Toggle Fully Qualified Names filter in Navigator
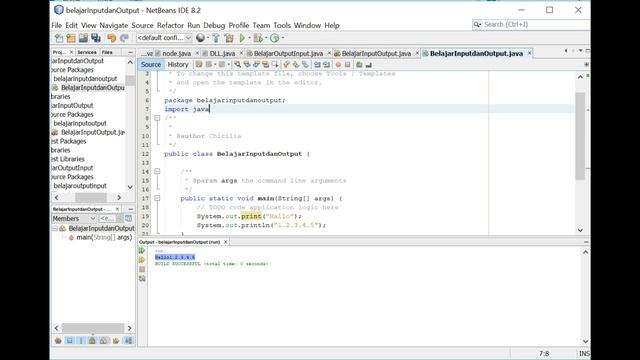This screenshot has width=640, height=360. coord(116,340)
